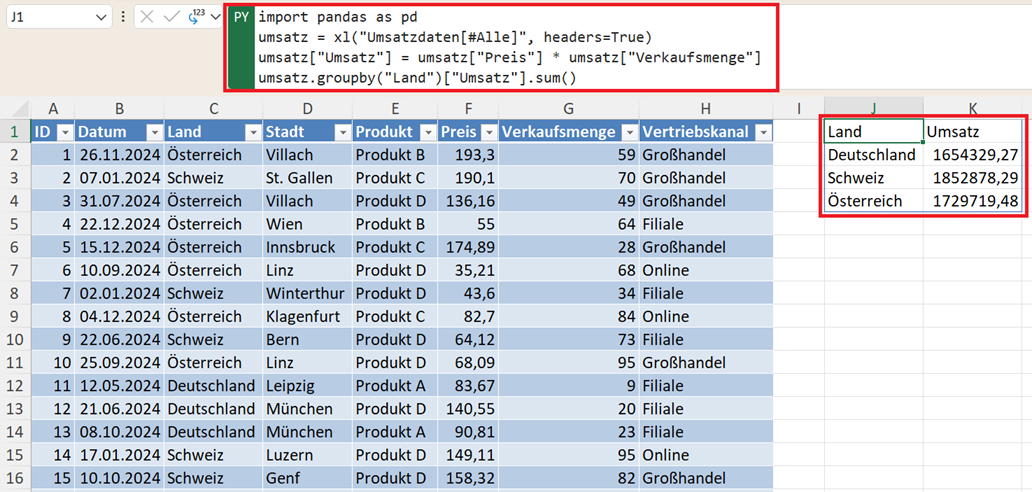Open the Land column filter dropdown
The image size is (1032, 492).
[251, 132]
